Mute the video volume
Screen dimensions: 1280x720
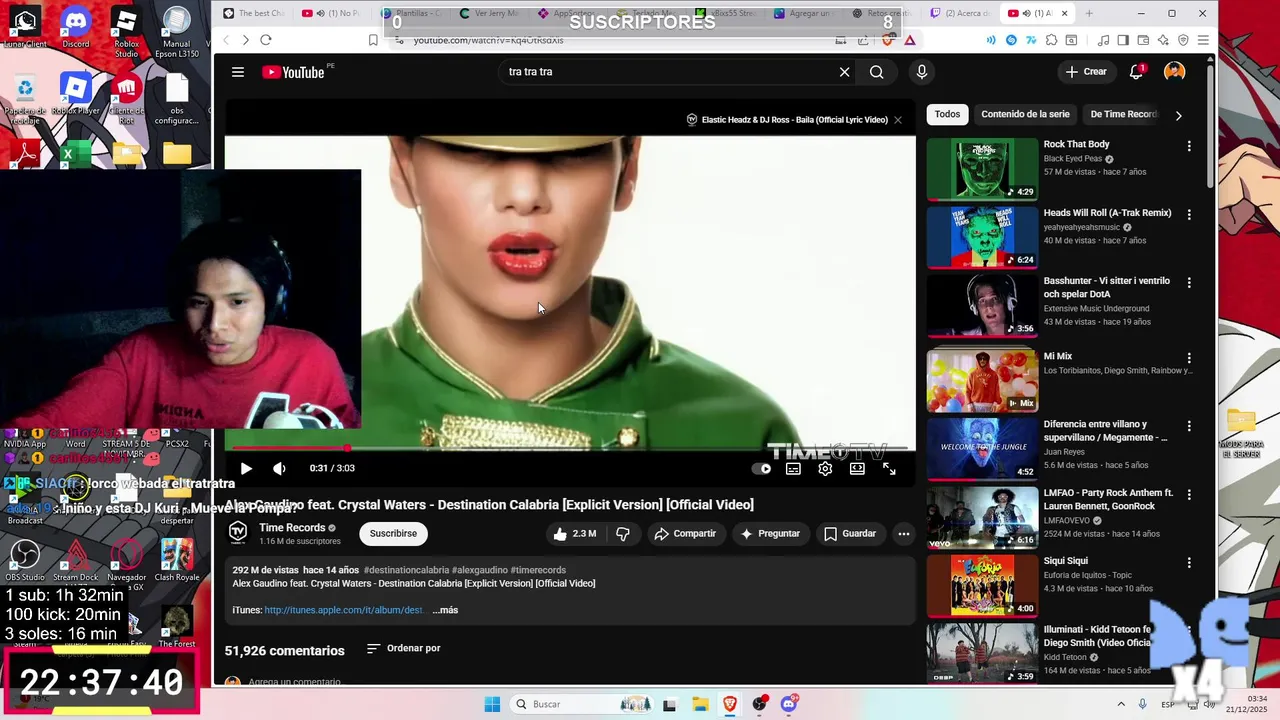(279, 468)
